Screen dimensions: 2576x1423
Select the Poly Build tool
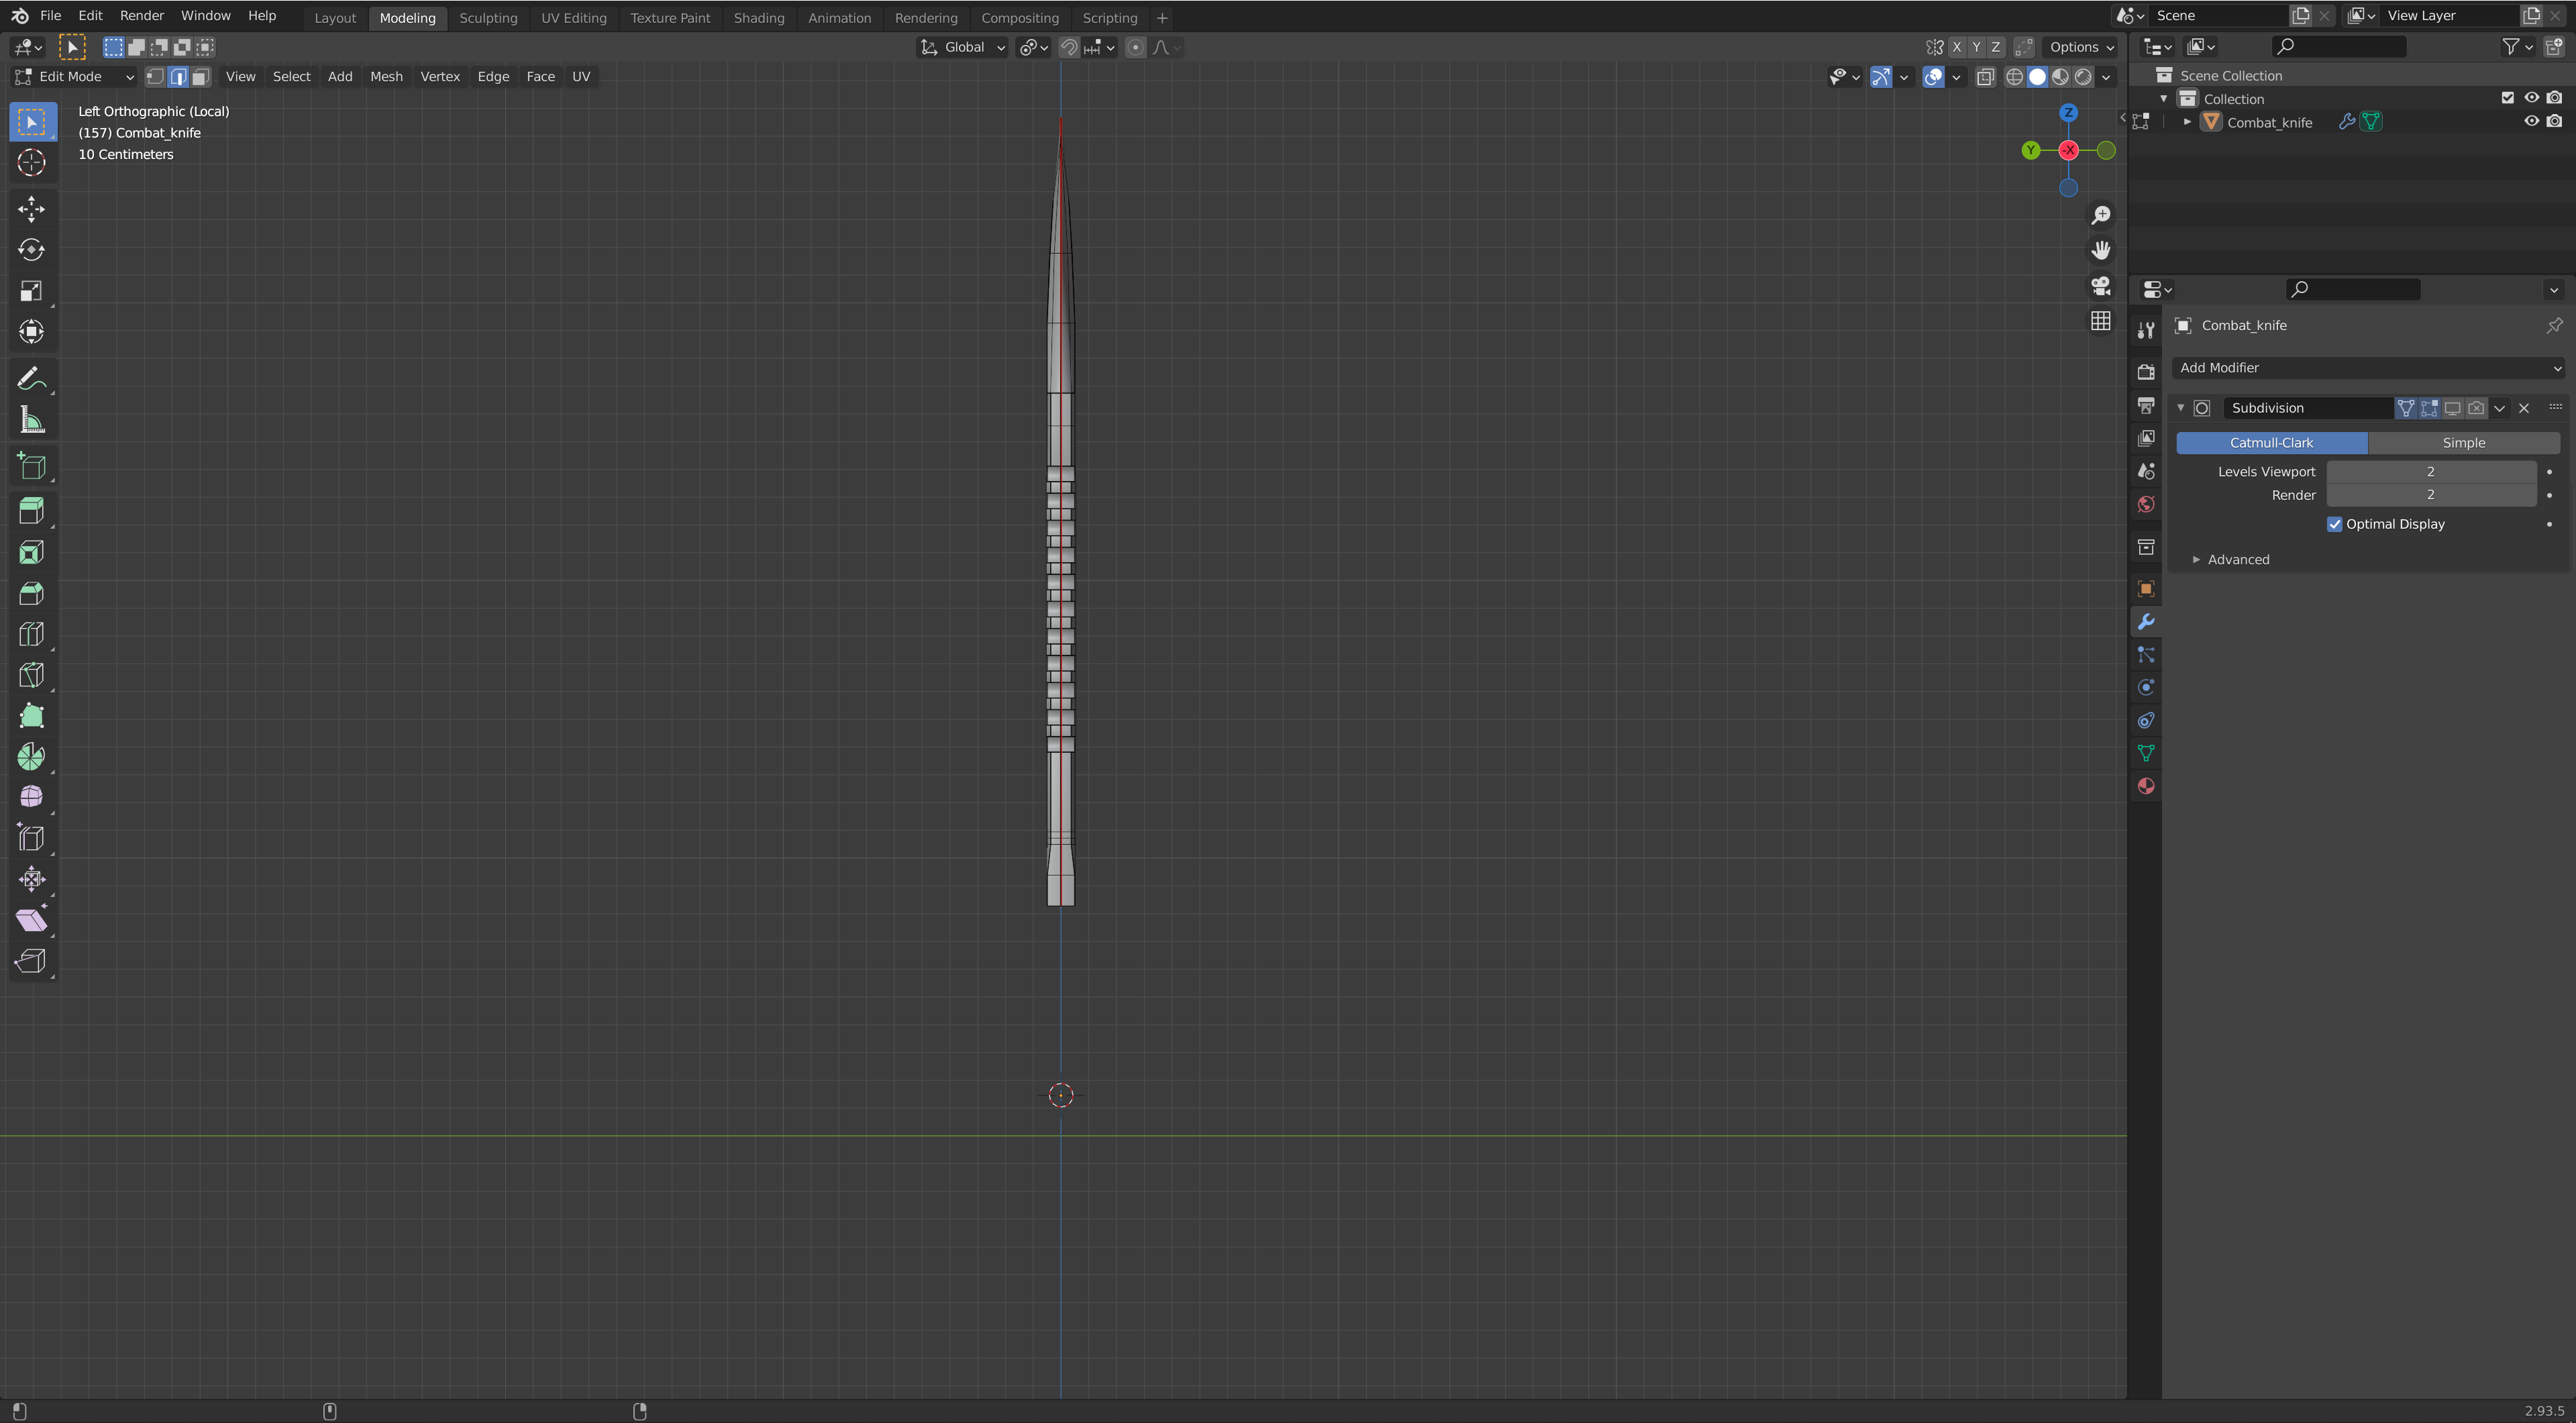click(x=31, y=716)
